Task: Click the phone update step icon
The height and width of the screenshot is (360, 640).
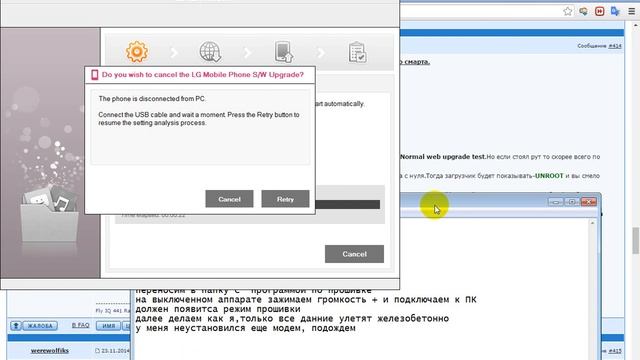Action: coord(284,52)
